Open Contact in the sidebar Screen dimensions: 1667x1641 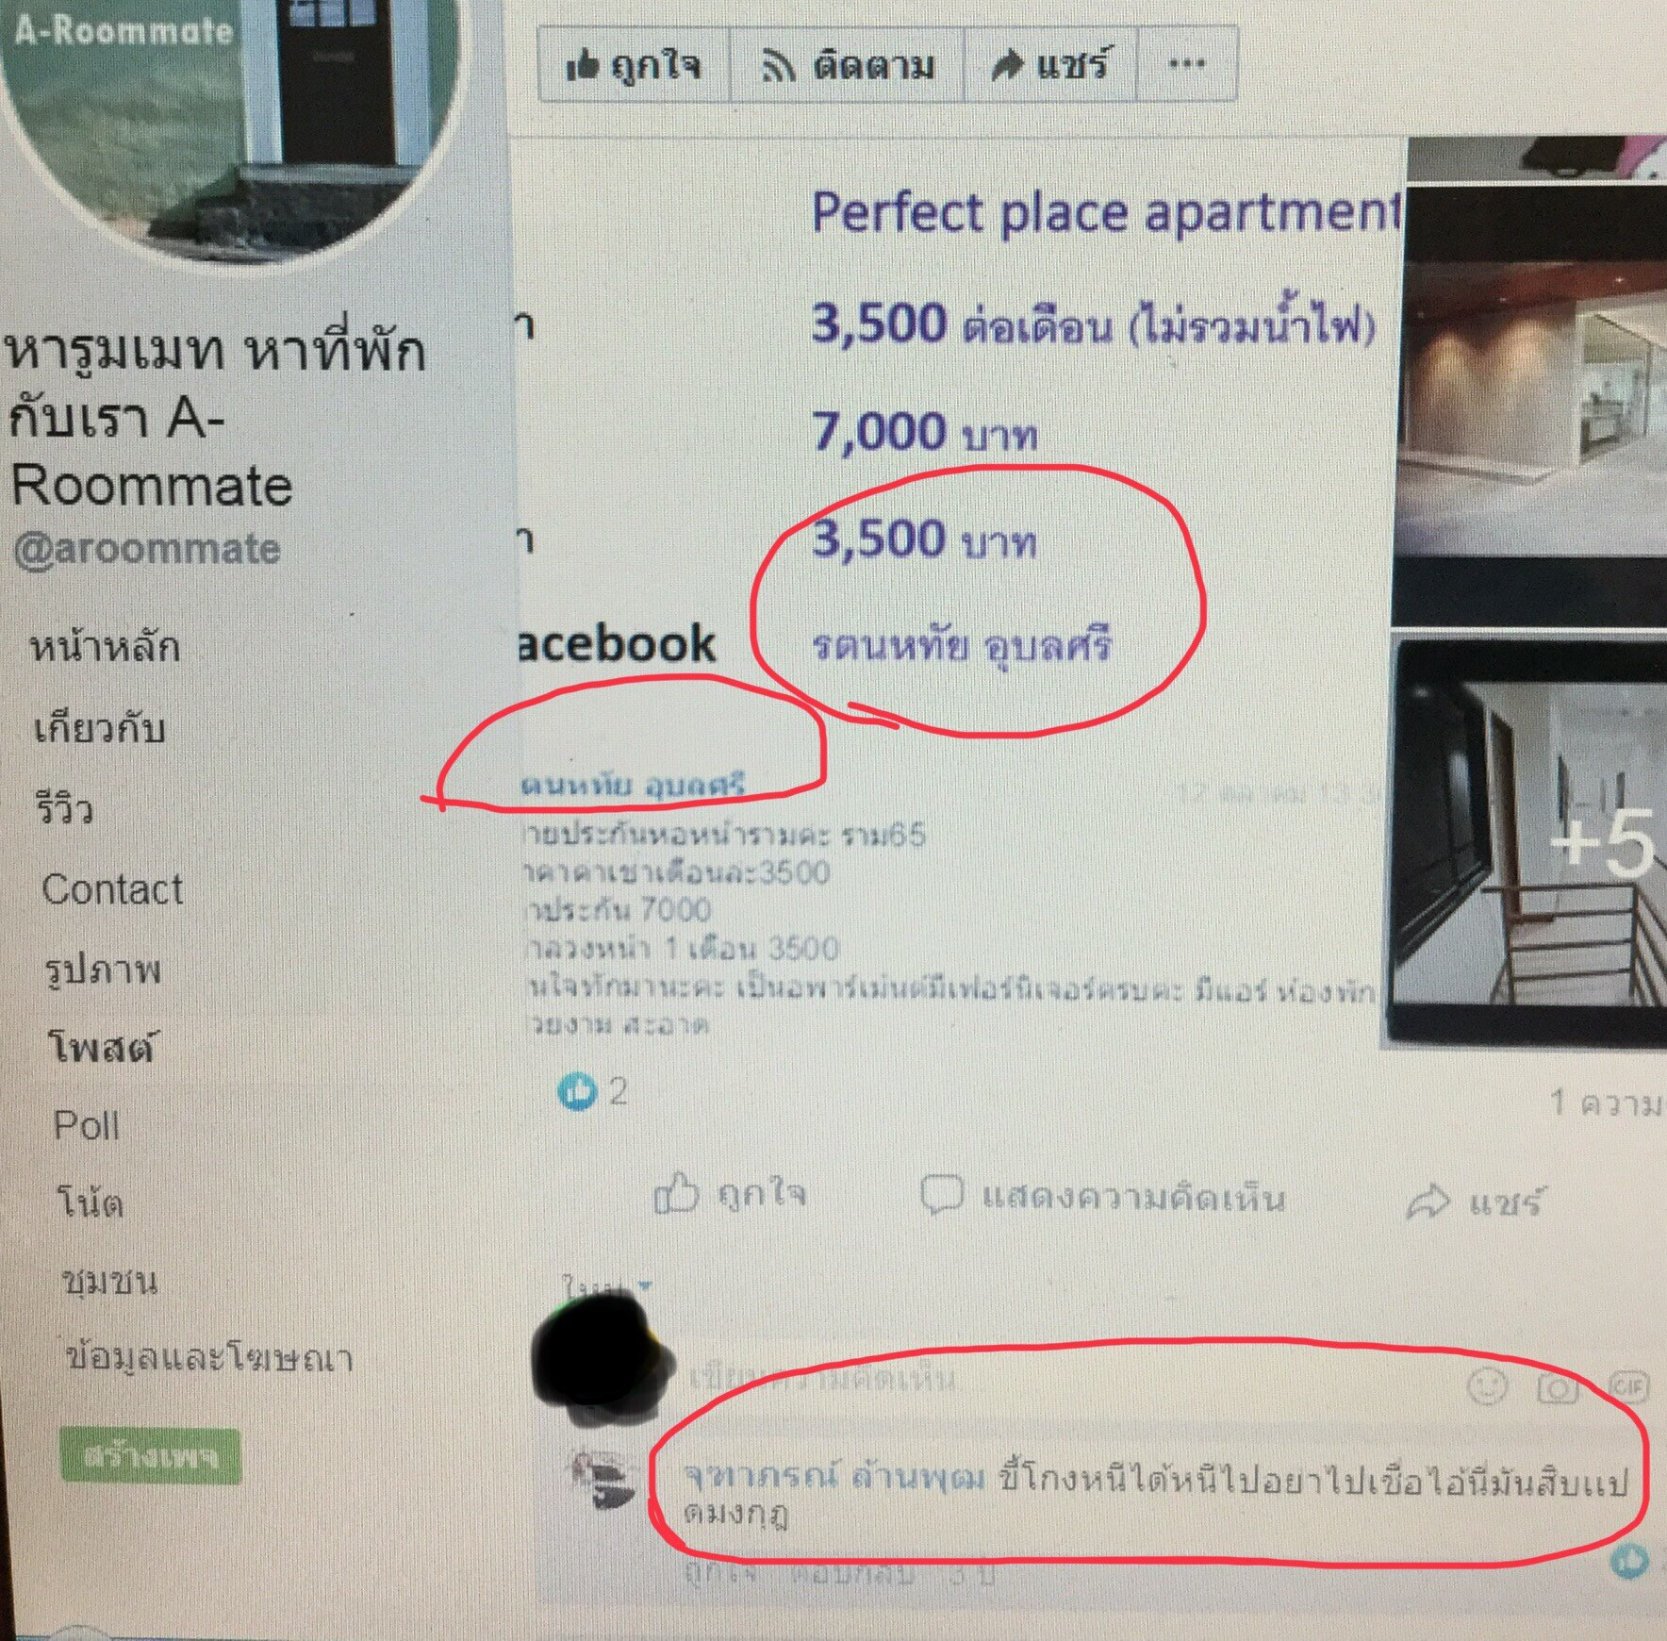click(112, 889)
